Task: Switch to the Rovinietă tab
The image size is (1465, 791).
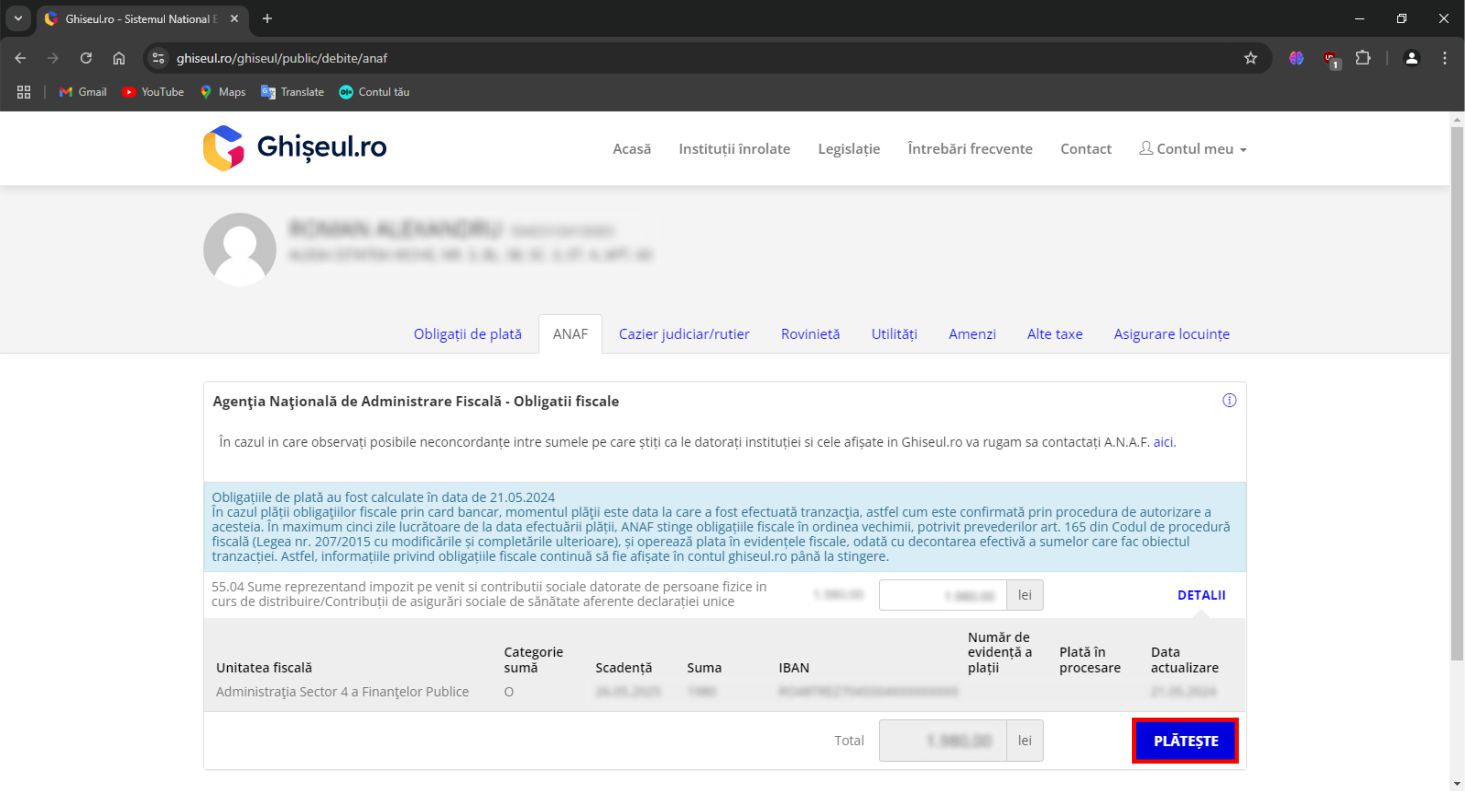Action: [x=810, y=334]
